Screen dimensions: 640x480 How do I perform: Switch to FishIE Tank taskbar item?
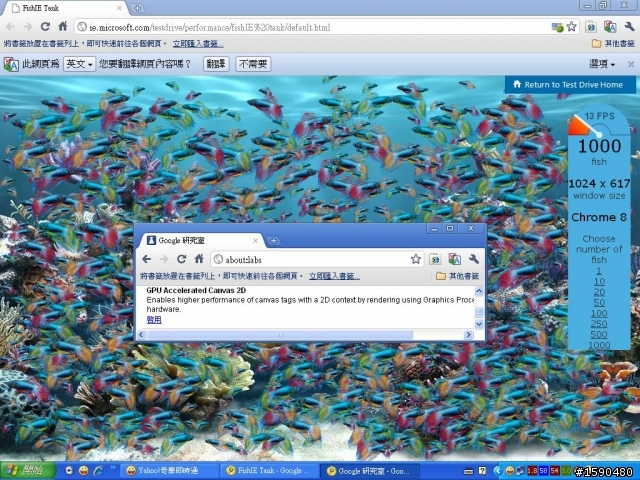pos(271,471)
